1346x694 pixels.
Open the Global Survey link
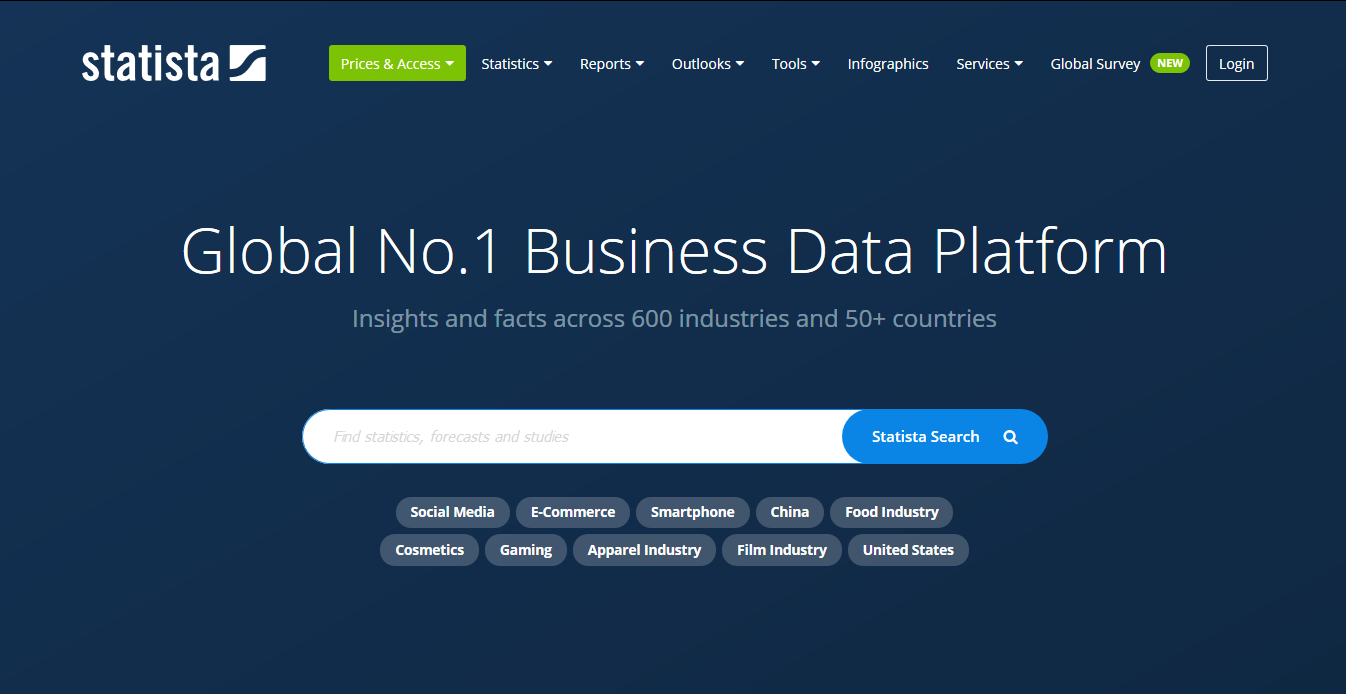pyautogui.click(x=1095, y=64)
